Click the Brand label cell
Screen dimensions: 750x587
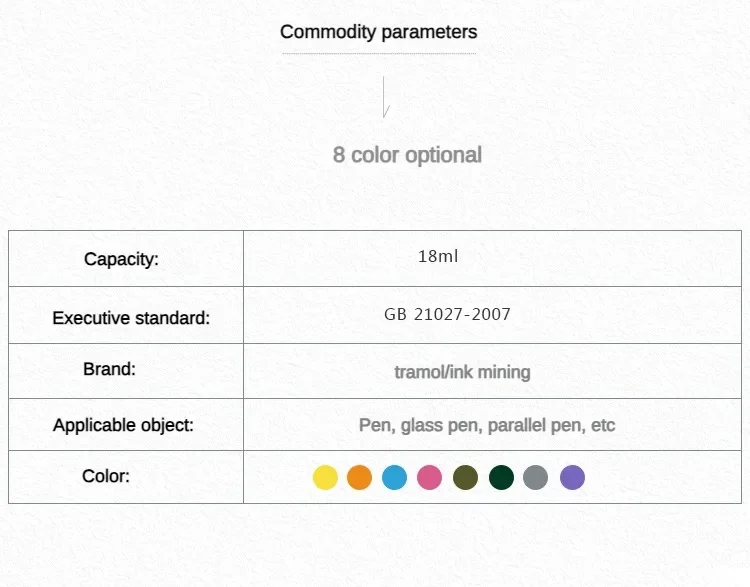(x=109, y=369)
